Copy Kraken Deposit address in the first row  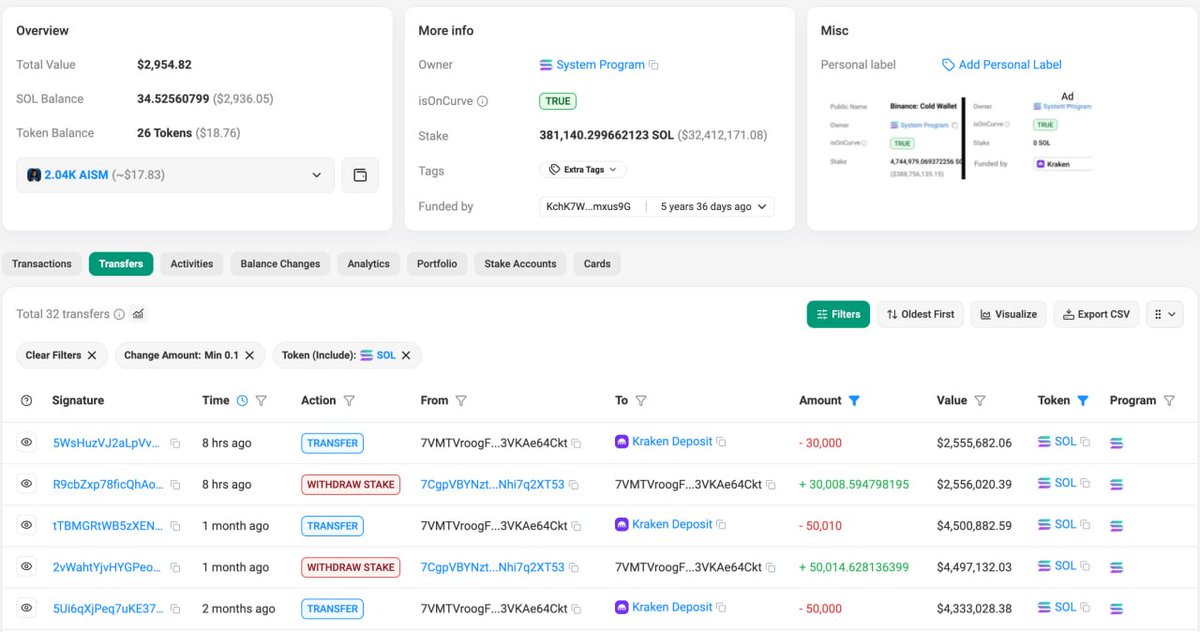721,442
